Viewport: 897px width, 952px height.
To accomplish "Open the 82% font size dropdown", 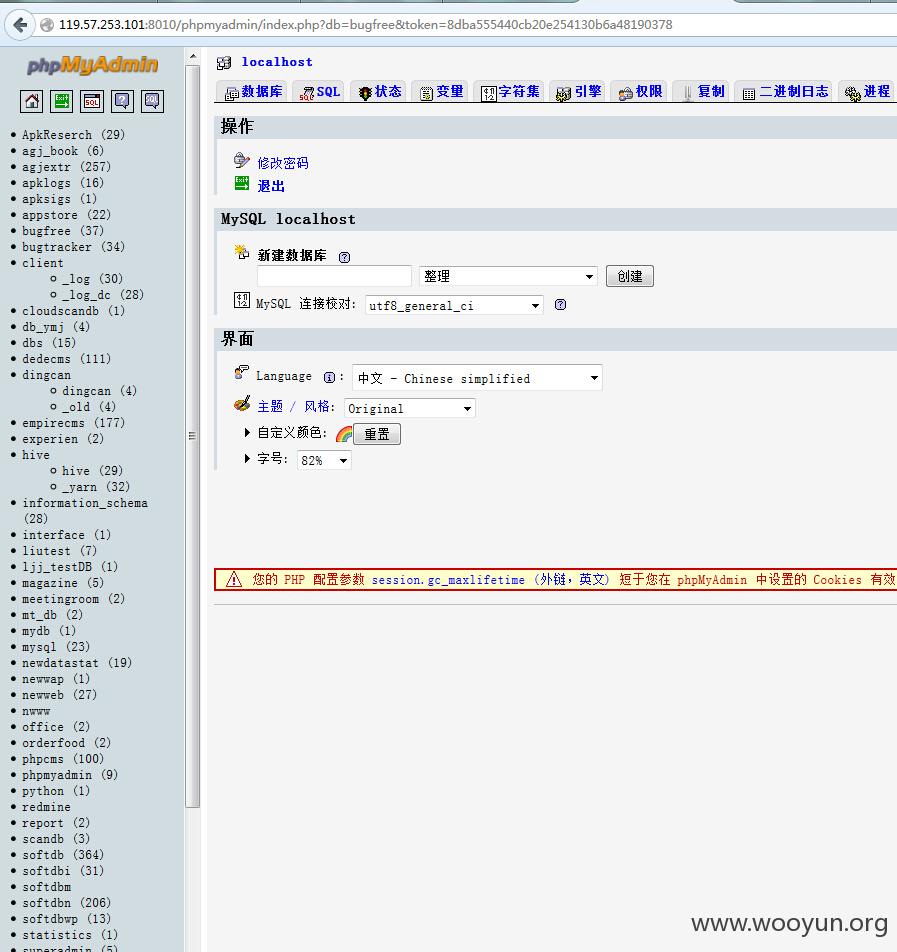I will tap(324, 460).
